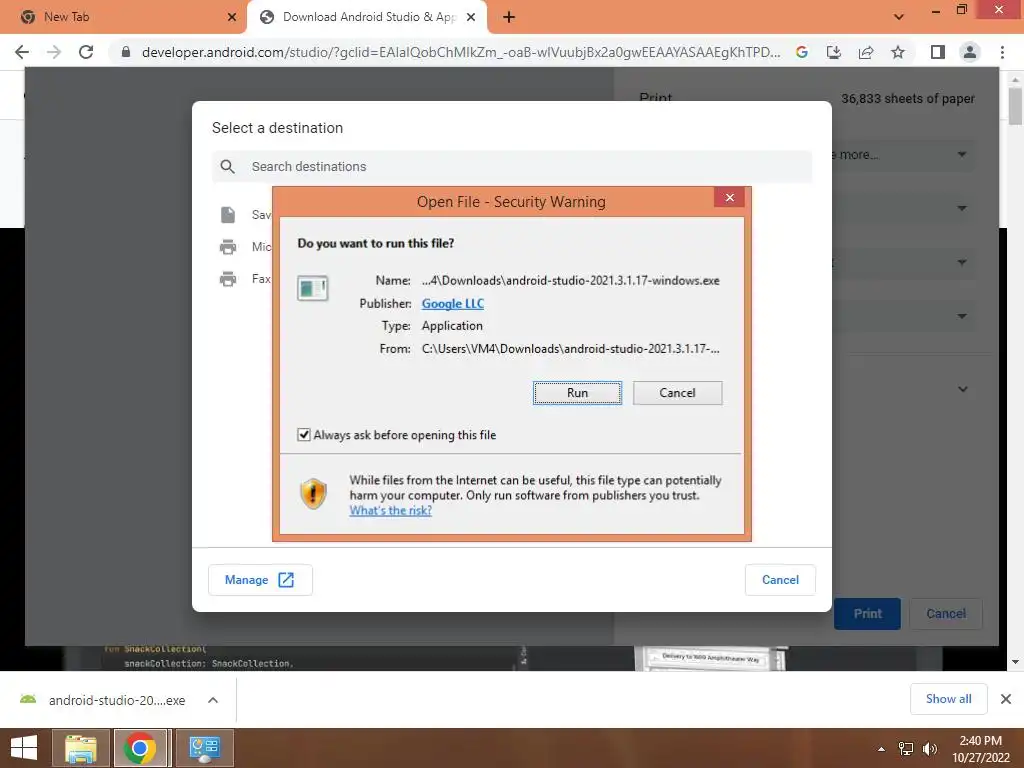Cancel the Open File Security Warning dialog
1024x768 pixels.
(x=677, y=393)
